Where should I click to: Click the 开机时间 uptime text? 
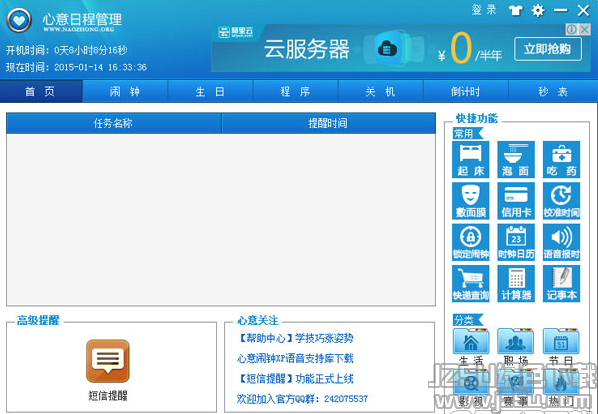pyautogui.click(x=66, y=50)
